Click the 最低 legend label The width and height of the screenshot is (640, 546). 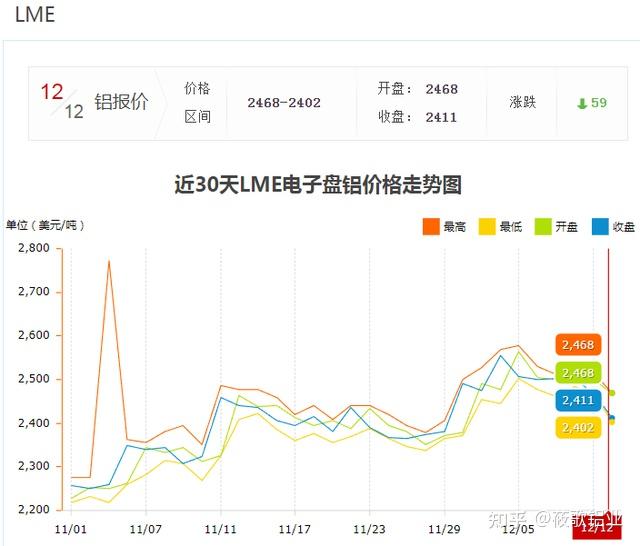(x=511, y=227)
